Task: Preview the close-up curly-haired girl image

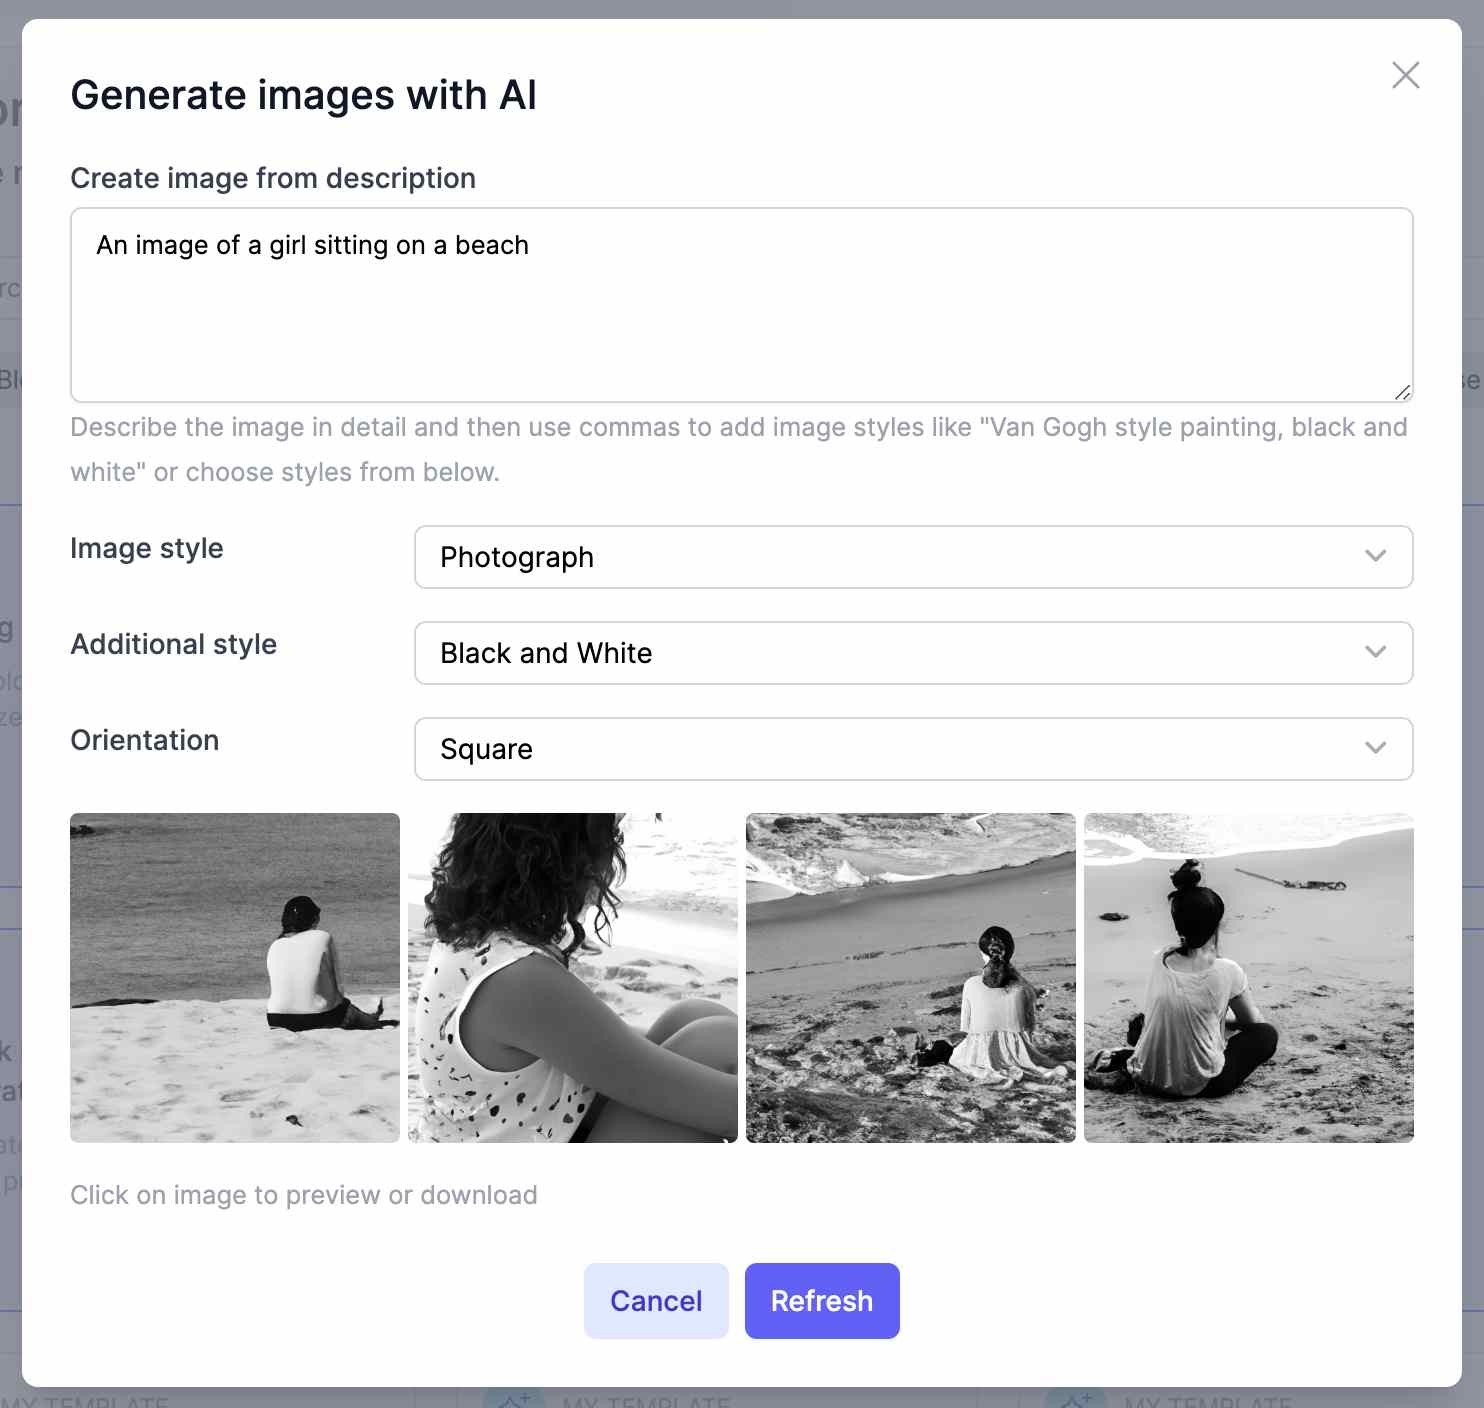Action: [x=573, y=977]
